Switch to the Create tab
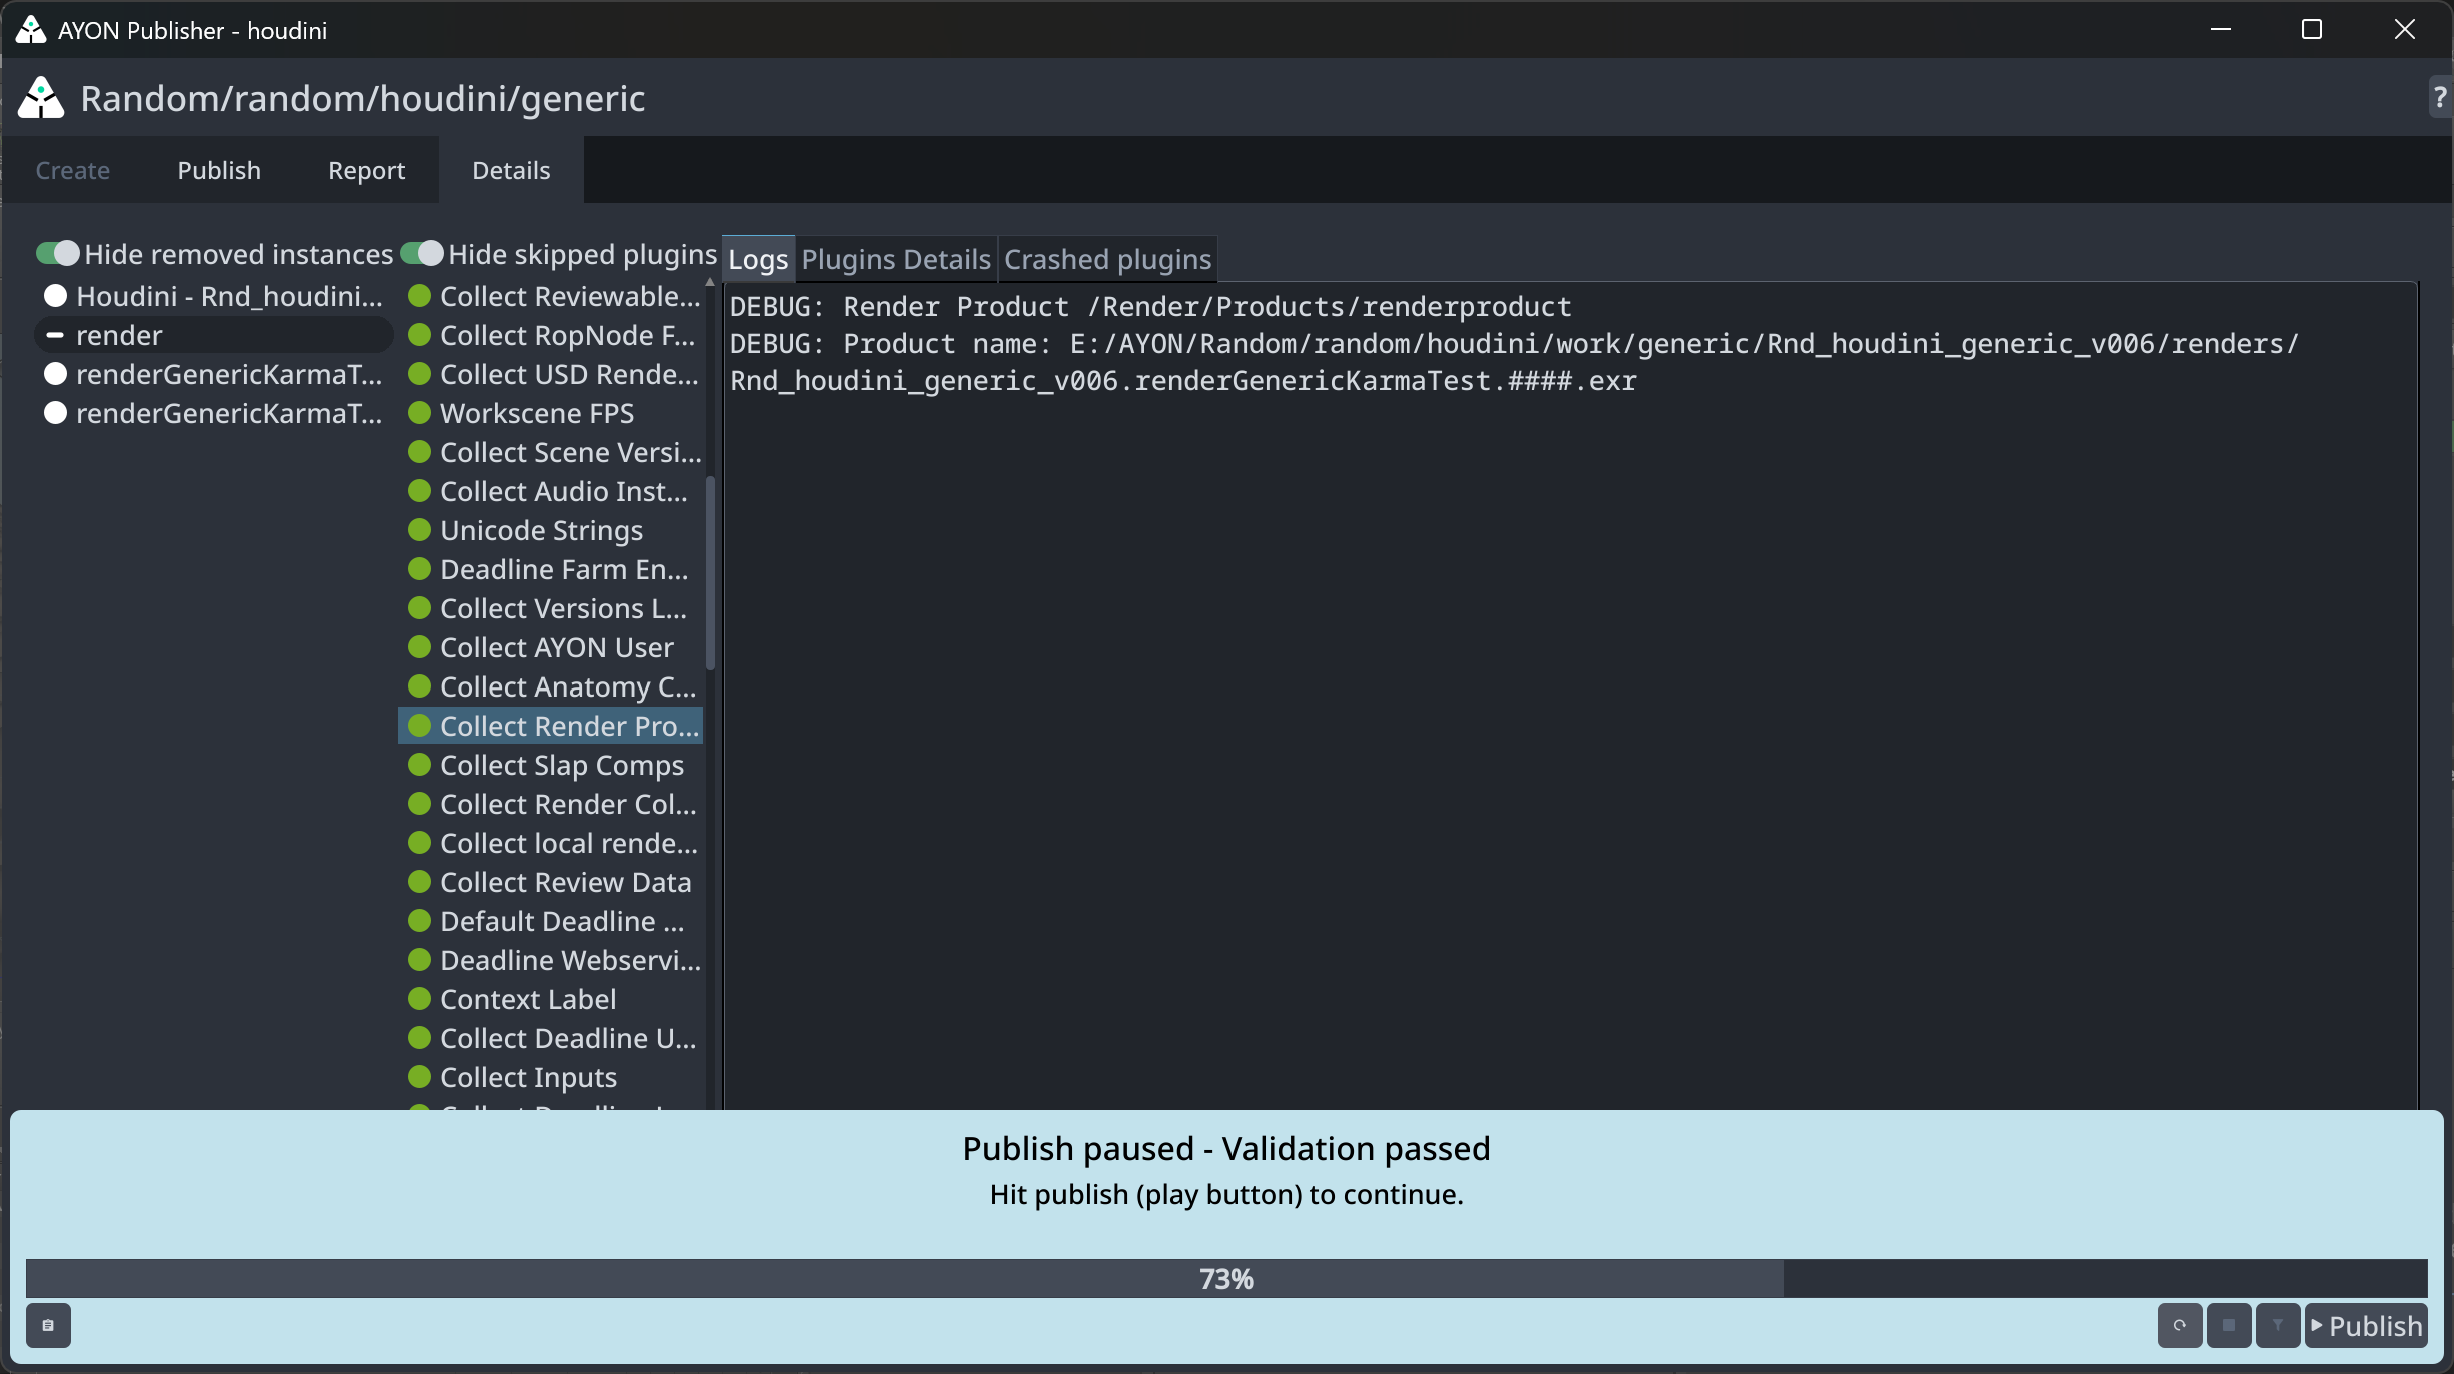This screenshot has width=2454, height=1374. 73,170
